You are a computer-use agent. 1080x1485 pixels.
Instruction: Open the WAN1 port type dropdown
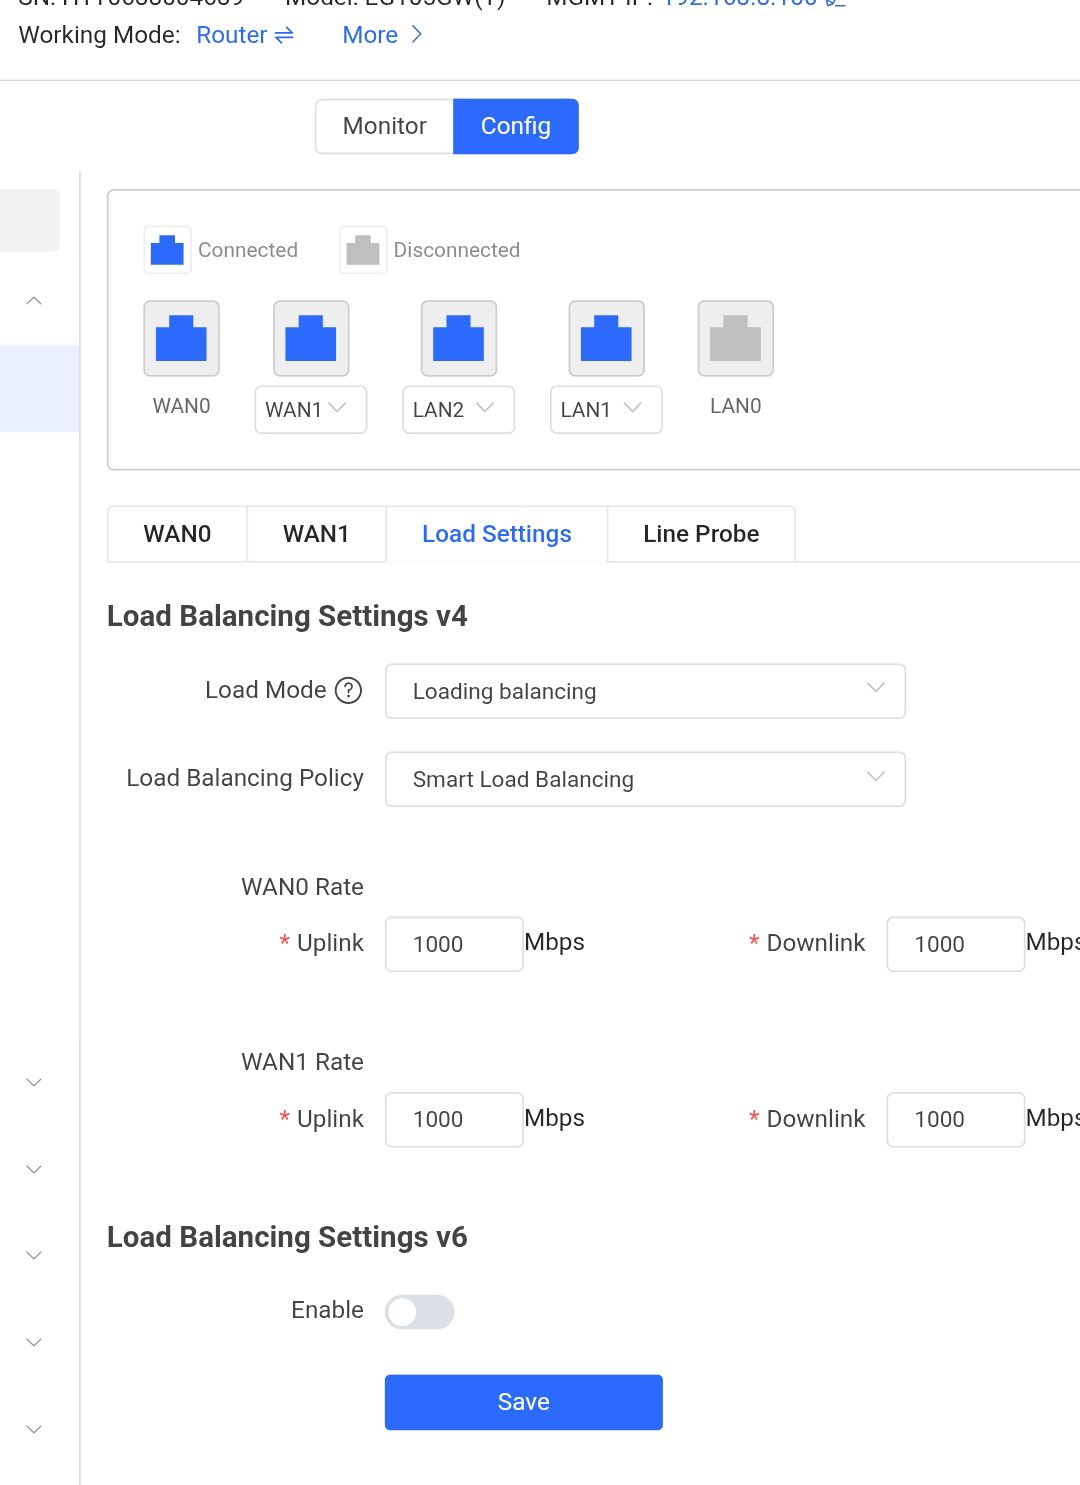[311, 409]
